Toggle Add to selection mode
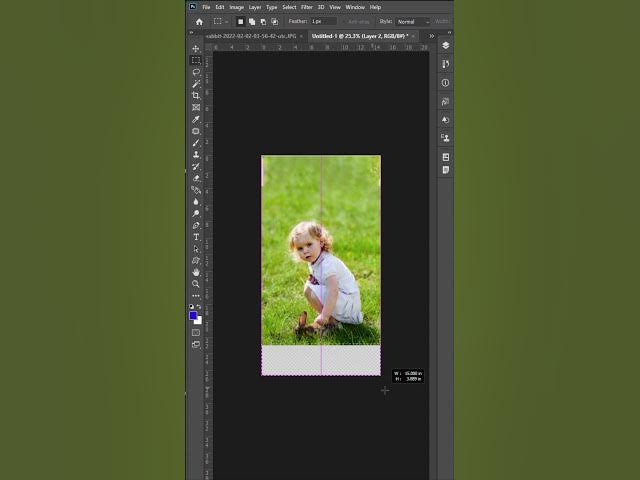640x480 pixels. pyautogui.click(x=252, y=21)
